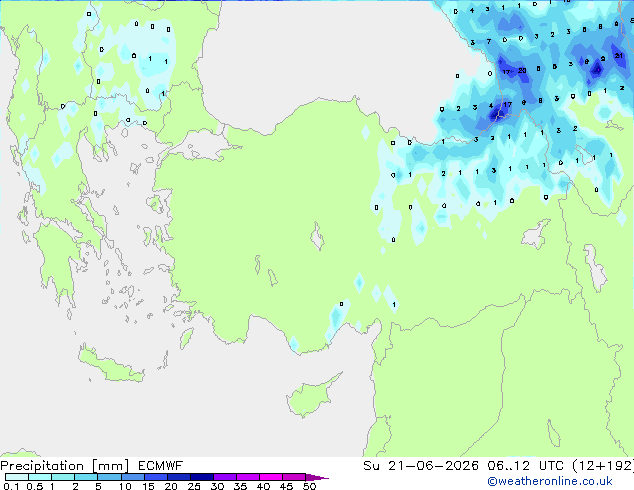The width and height of the screenshot is (634, 490).
Task: Click the "21" precipitation value on the map
Action: 619,56
